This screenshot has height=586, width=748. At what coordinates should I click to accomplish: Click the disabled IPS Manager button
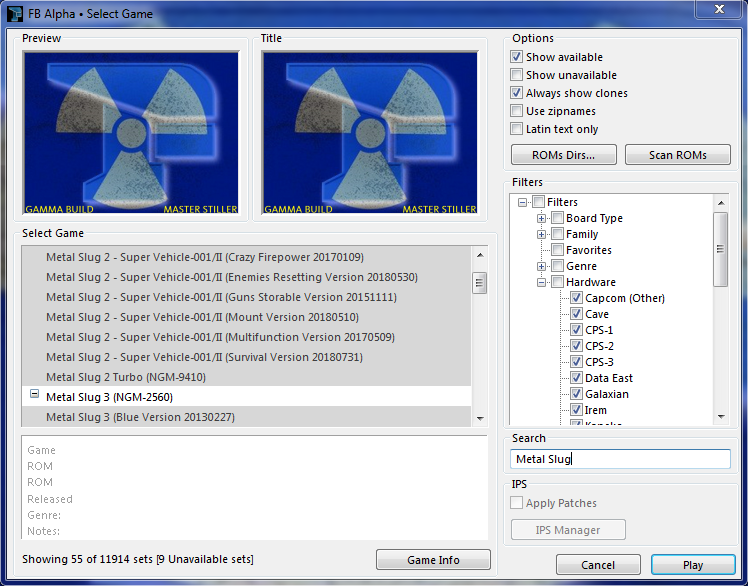(x=568, y=530)
